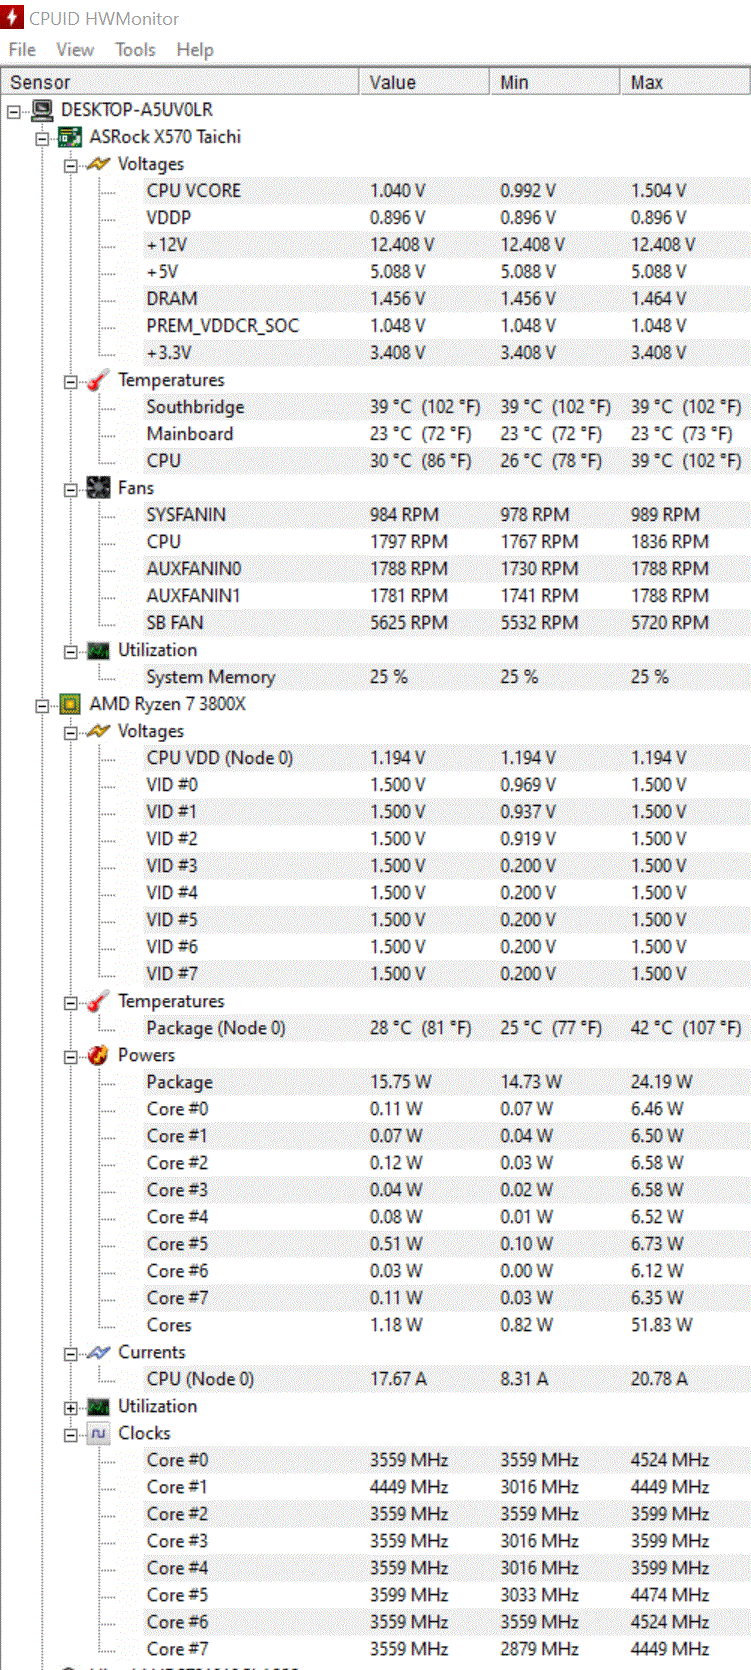Click the Sensor column header
The height and width of the screenshot is (1670, 751).
pyautogui.click(x=180, y=82)
